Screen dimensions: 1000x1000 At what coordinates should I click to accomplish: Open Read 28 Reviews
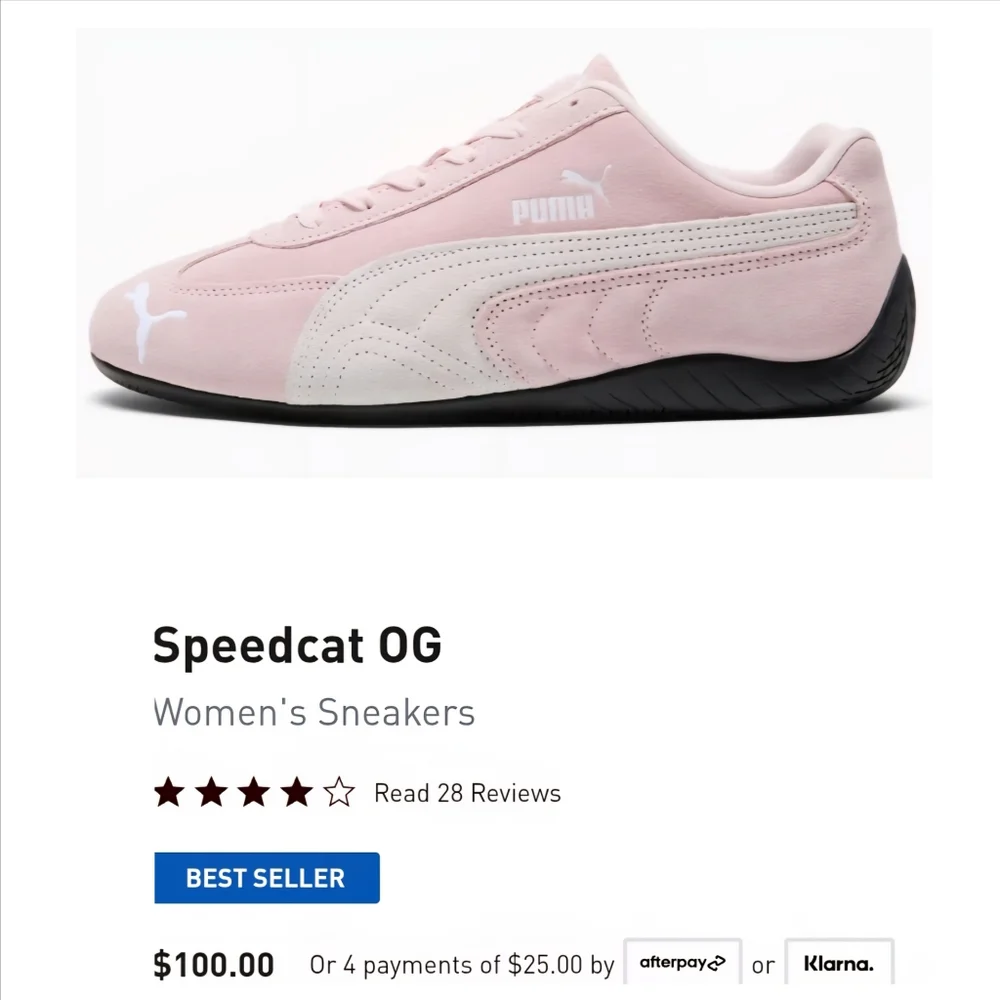click(465, 793)
